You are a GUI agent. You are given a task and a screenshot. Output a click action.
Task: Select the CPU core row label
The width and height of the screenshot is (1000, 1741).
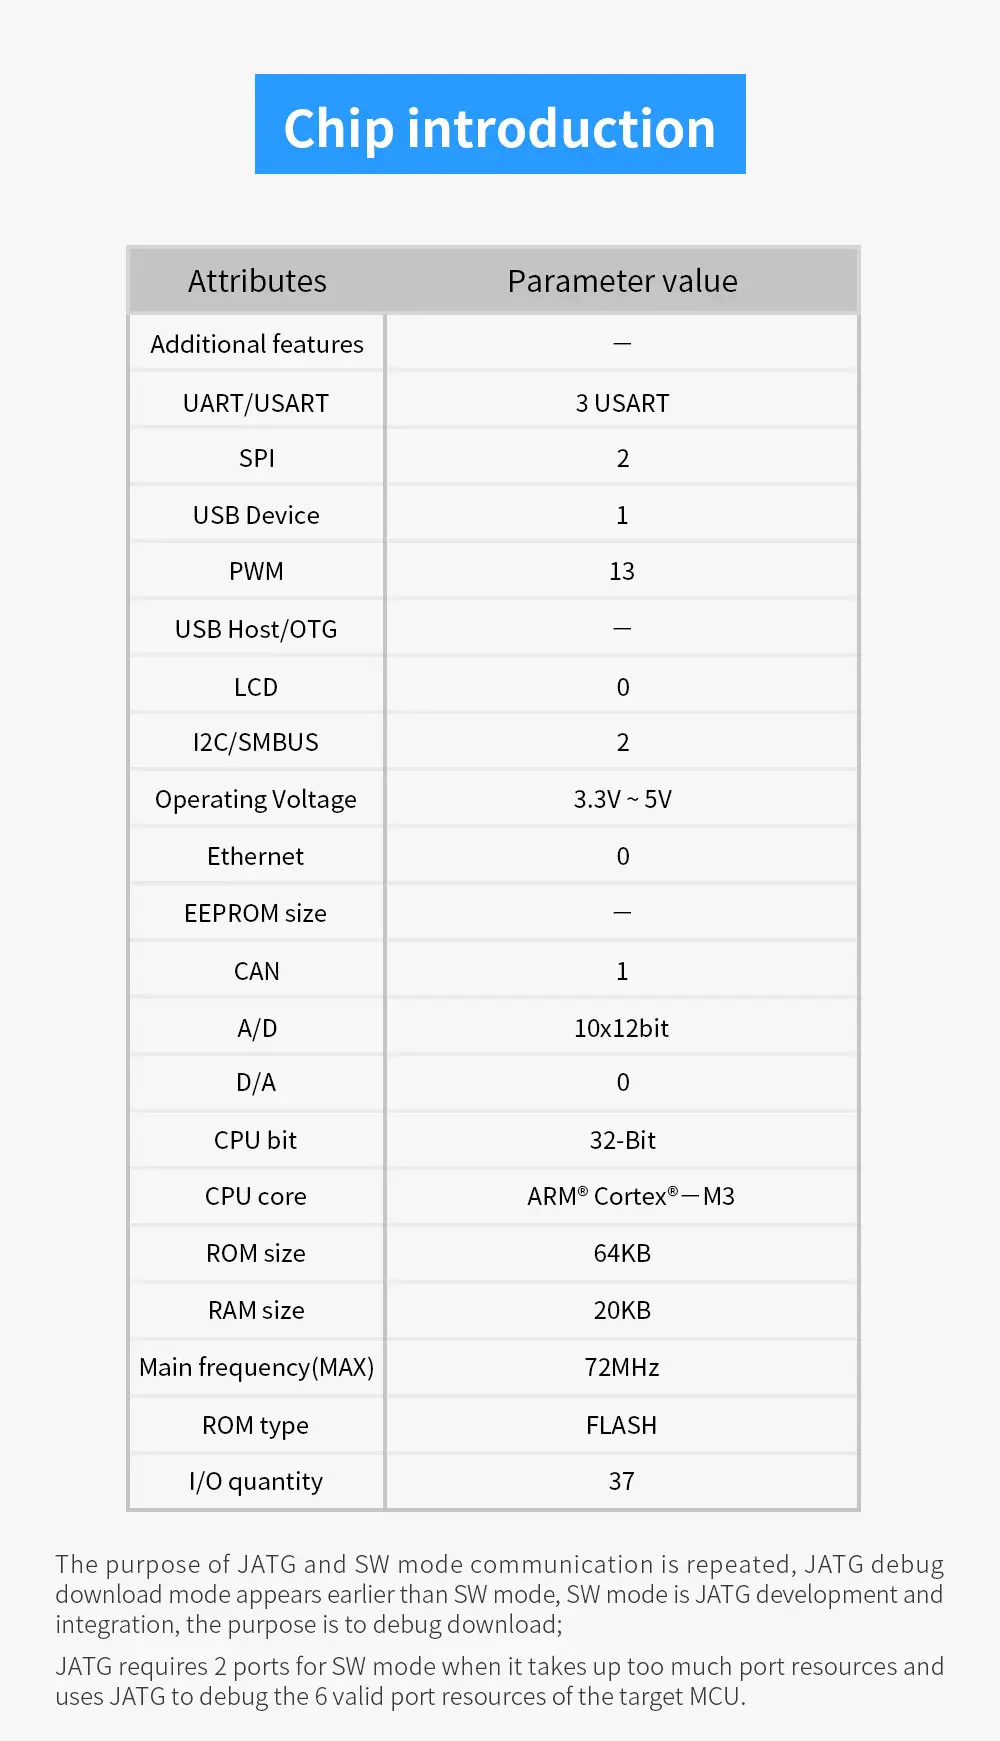click(256, 1196)
